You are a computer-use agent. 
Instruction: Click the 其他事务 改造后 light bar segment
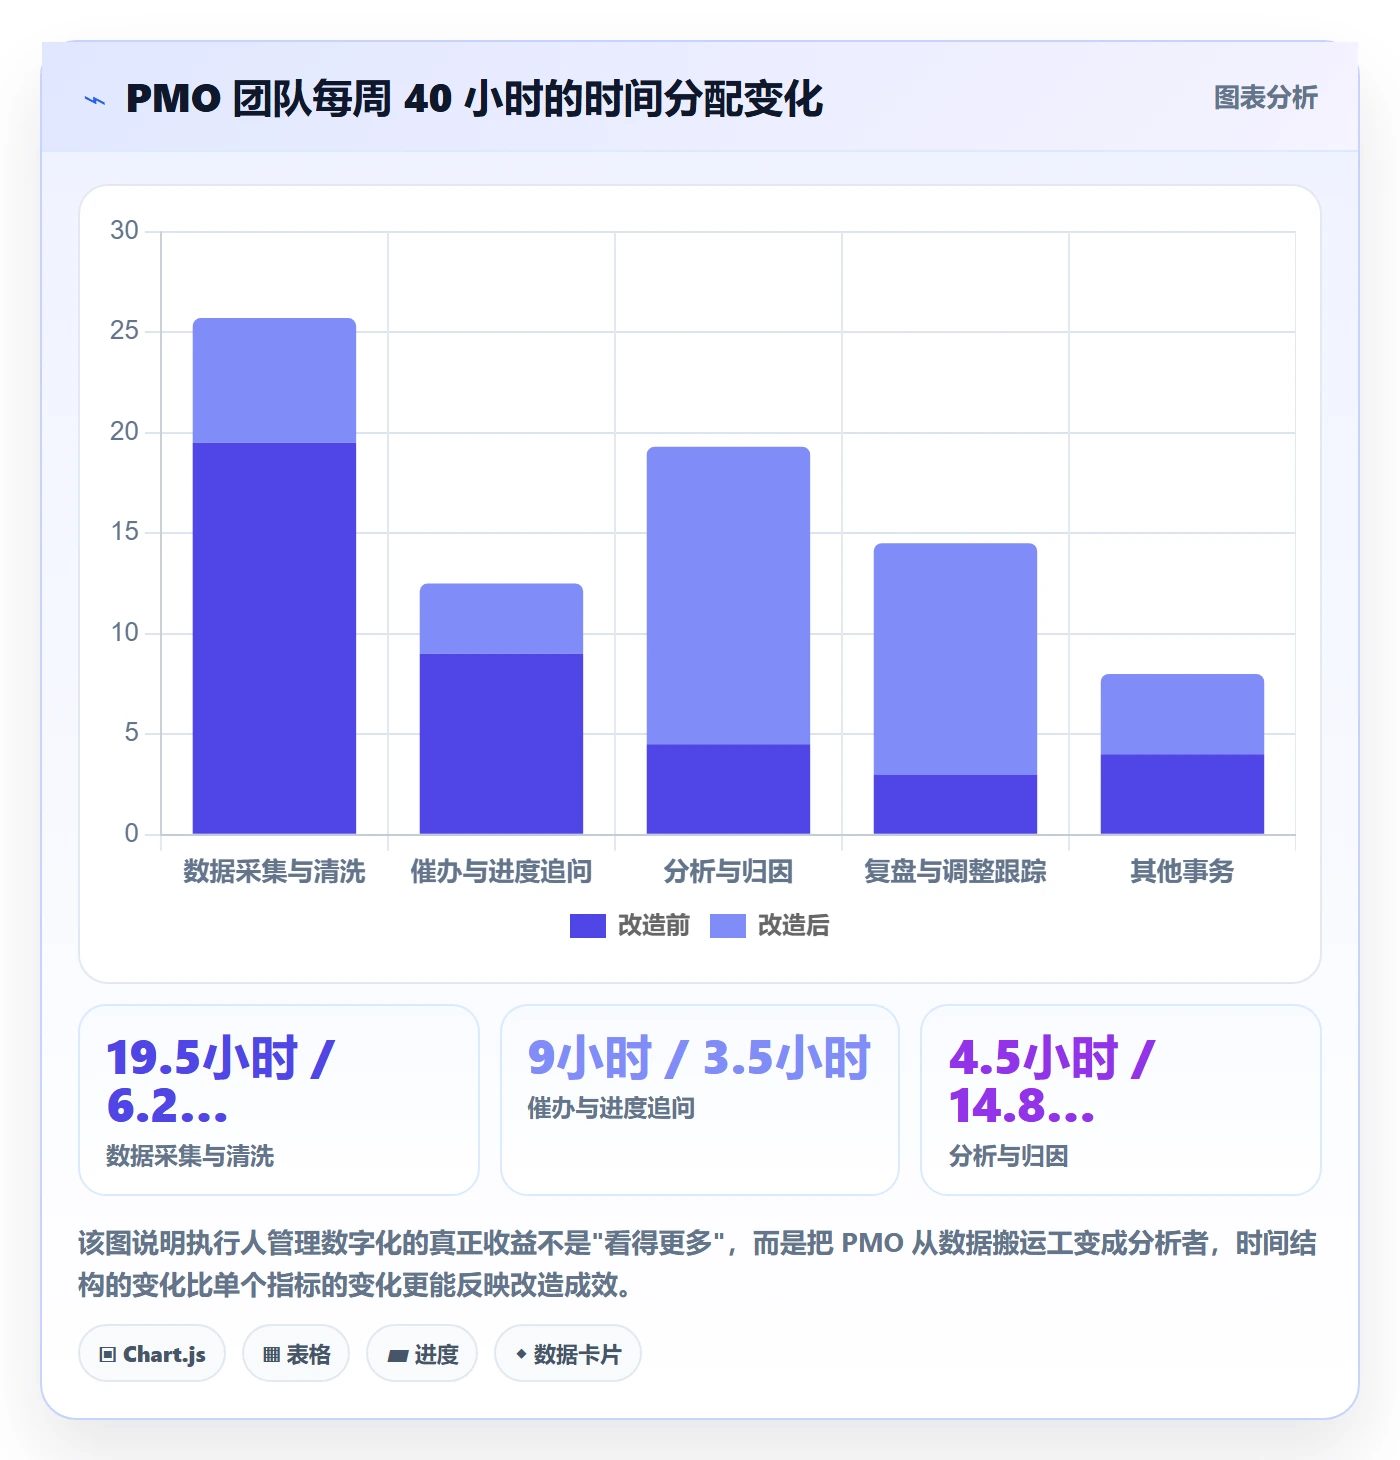(x=1182, y=714)
